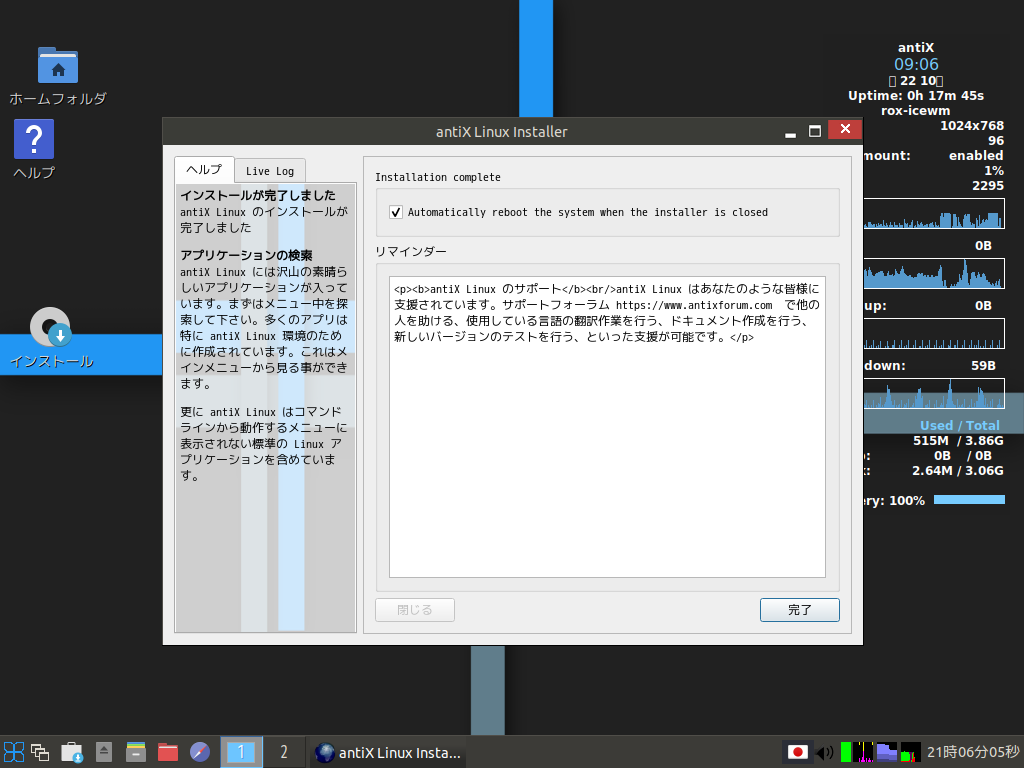The image size is (1024, 768).
Task: Open the ヘルプ question mark desktop icon
Action: point(34,139)
